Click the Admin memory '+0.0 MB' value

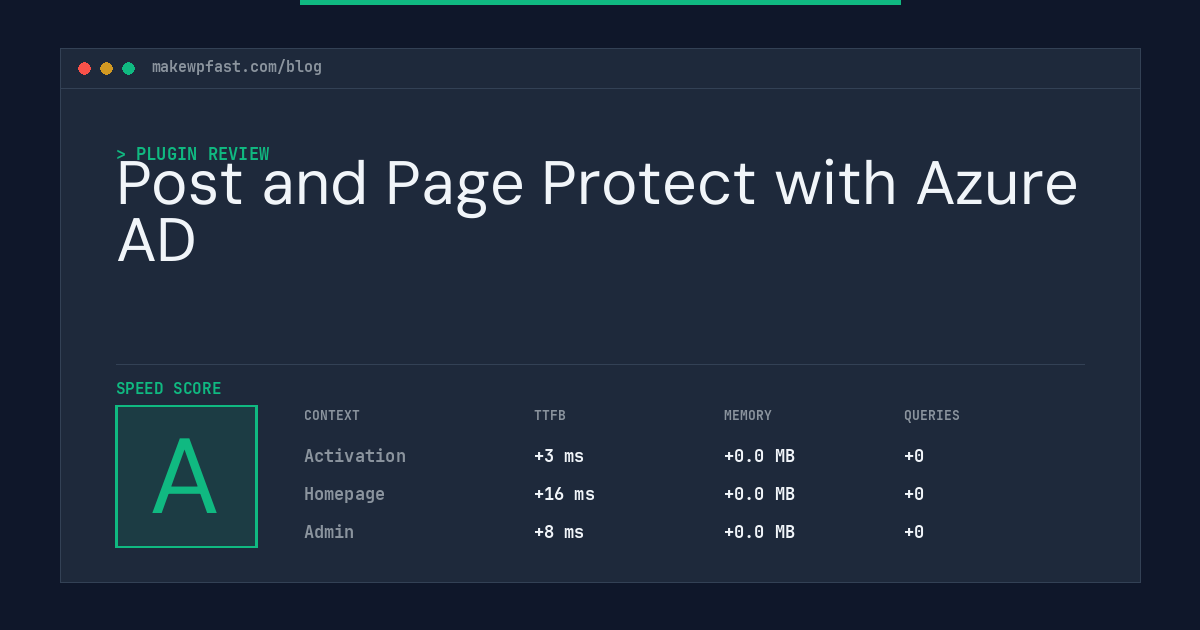click(759, 532)
